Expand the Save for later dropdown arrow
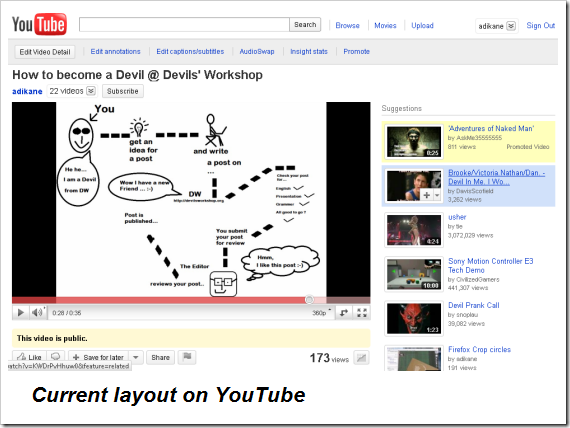 pos(136,357)
